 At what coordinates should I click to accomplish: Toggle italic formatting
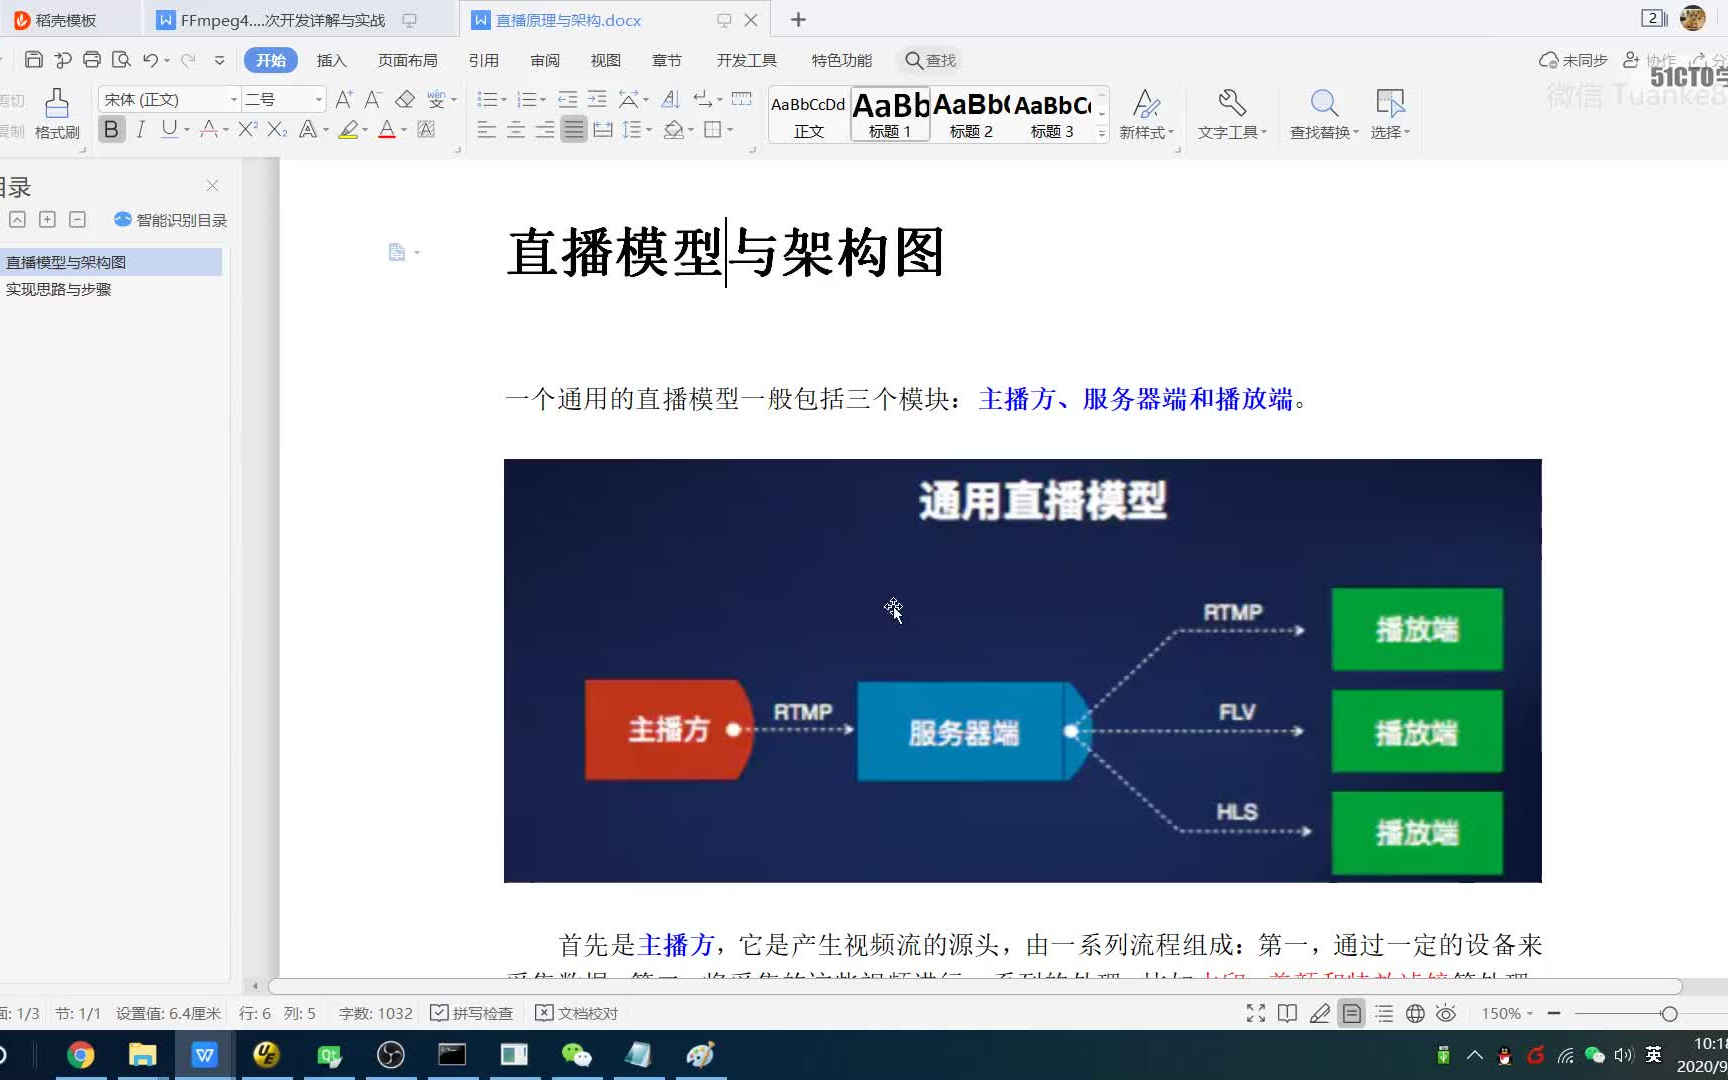[141, 129]
